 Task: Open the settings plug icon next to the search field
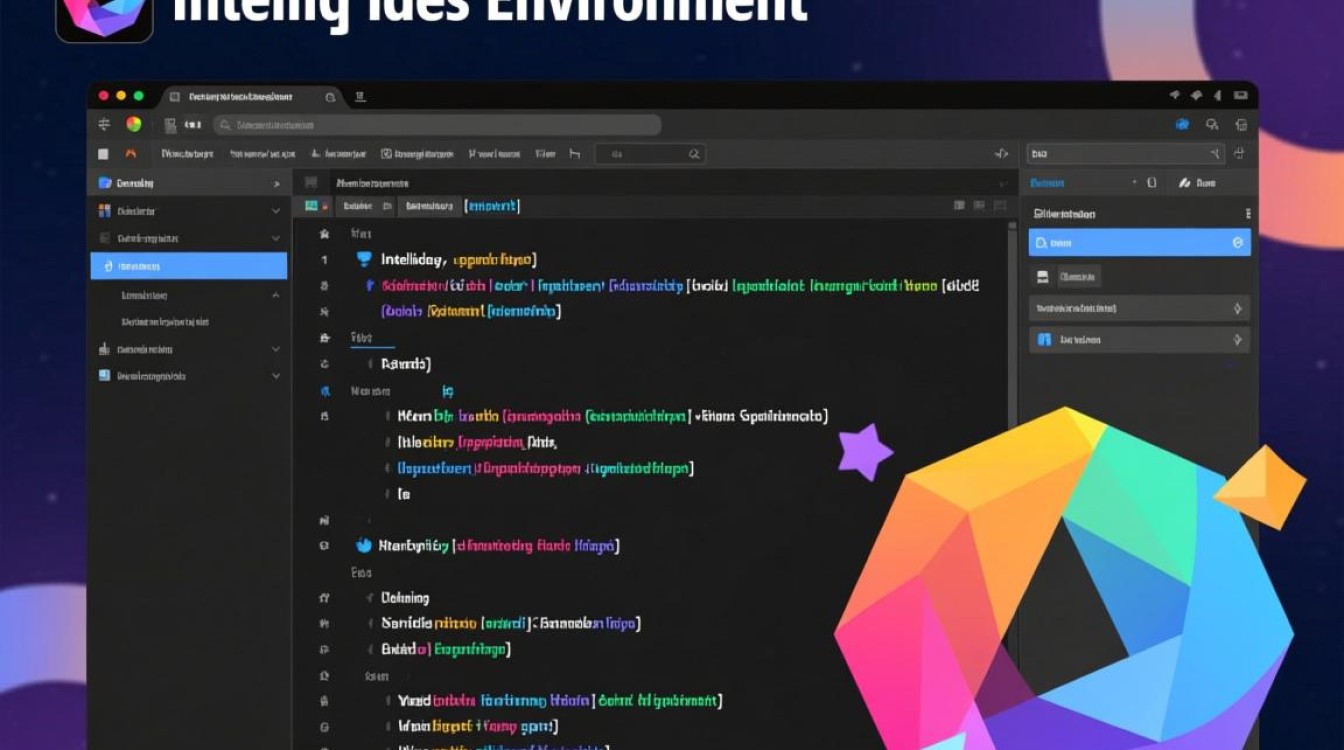click(1242, 153)
